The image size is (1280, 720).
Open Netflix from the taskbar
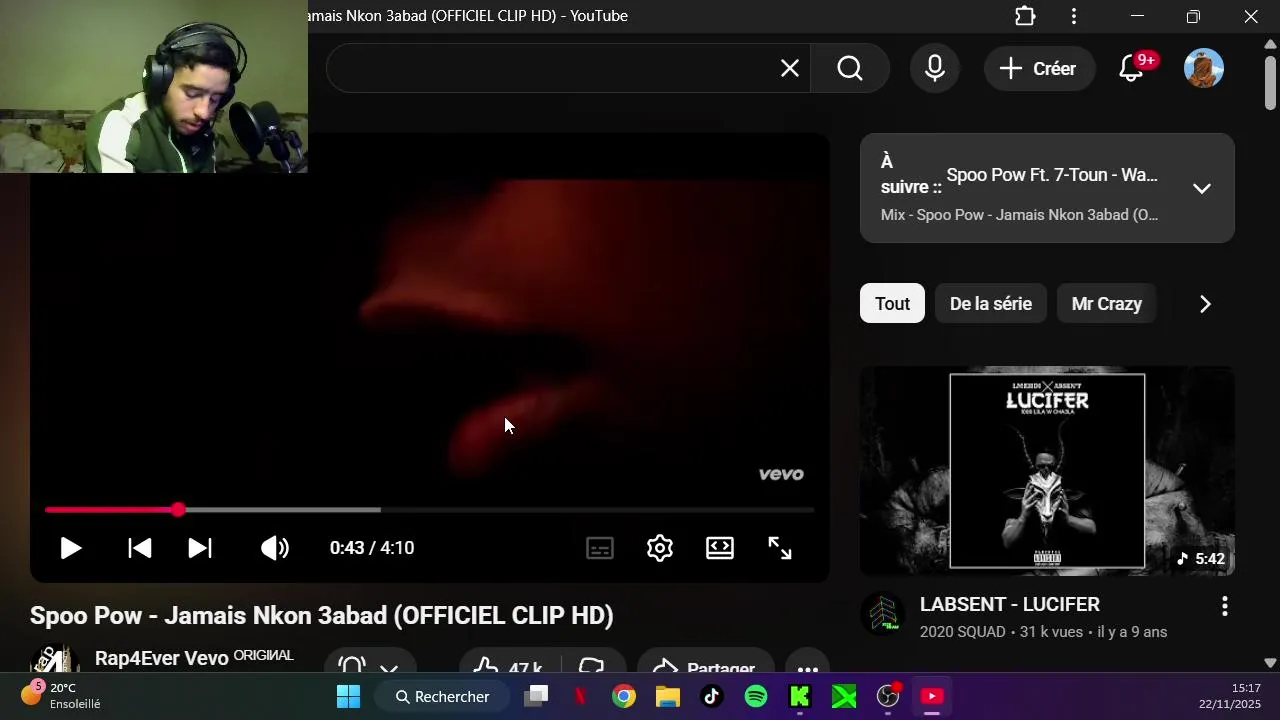click(580, 696)
